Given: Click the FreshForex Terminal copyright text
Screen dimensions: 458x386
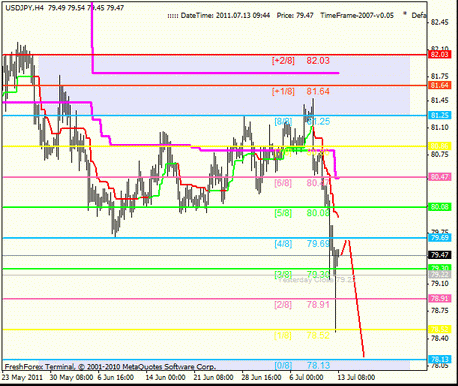Looking at the screenshot, I should pos(110,367).
